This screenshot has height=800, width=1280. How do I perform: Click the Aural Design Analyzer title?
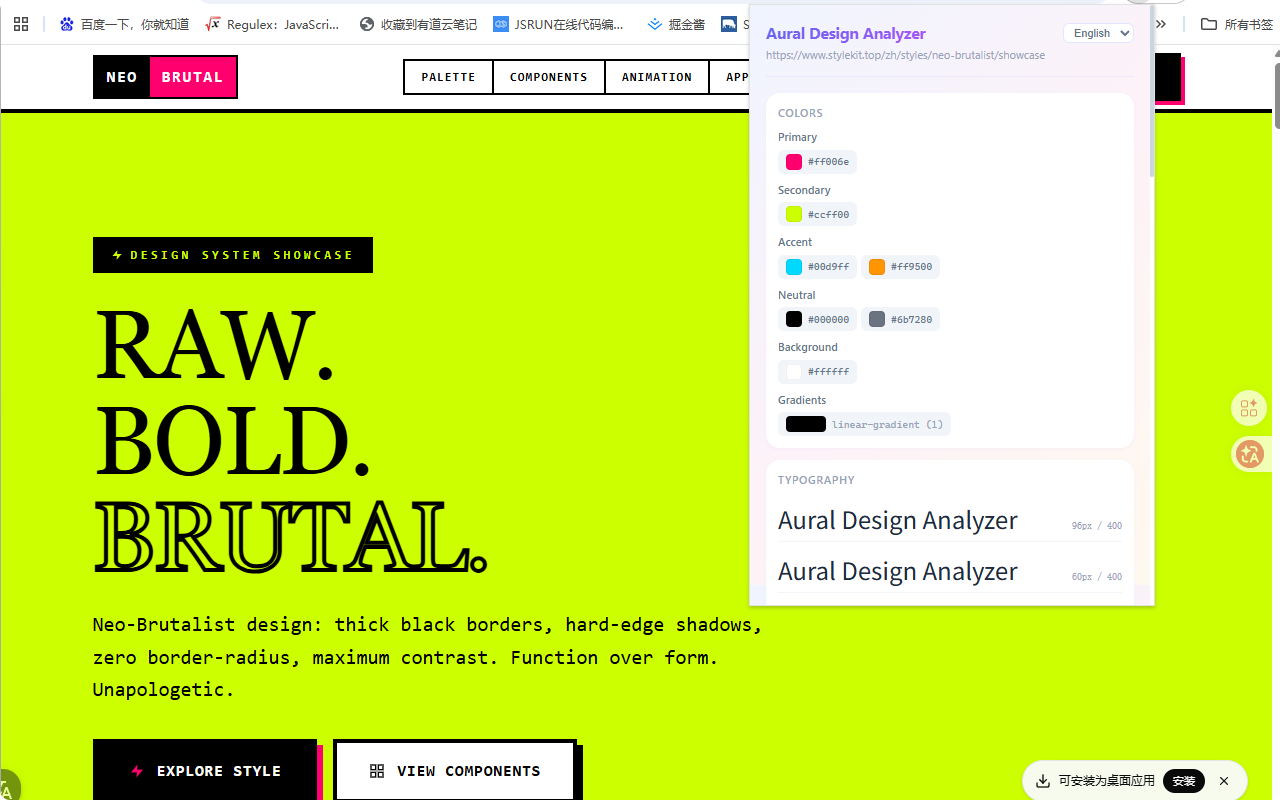846,33
